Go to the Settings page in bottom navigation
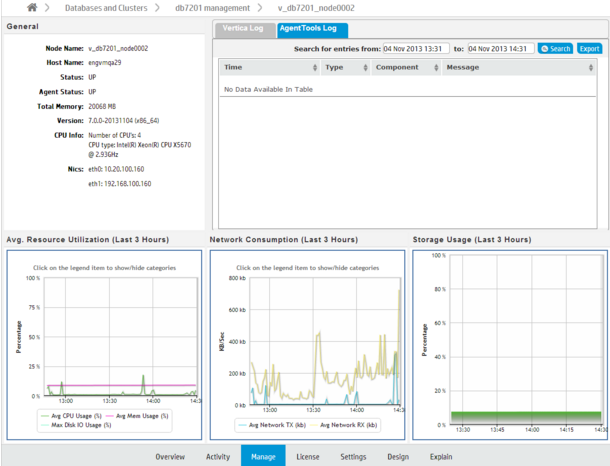This screenshot has height=466, width=610. tap(352, 457)
